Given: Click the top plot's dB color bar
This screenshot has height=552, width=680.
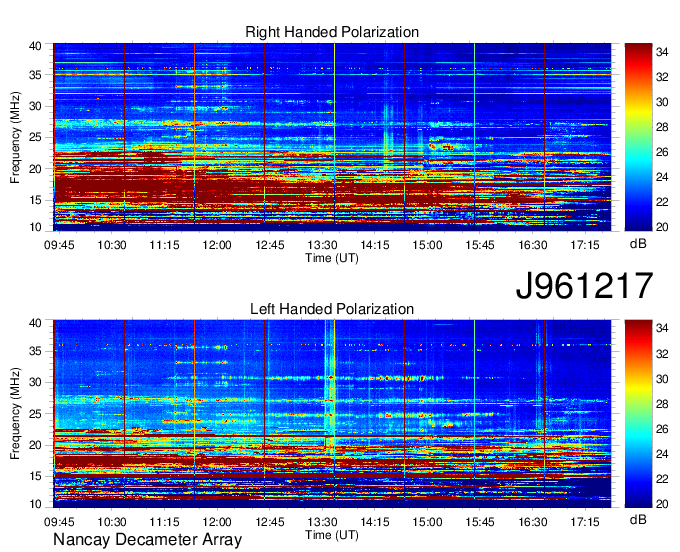Looking at the screenshot, I should (638, 137).
